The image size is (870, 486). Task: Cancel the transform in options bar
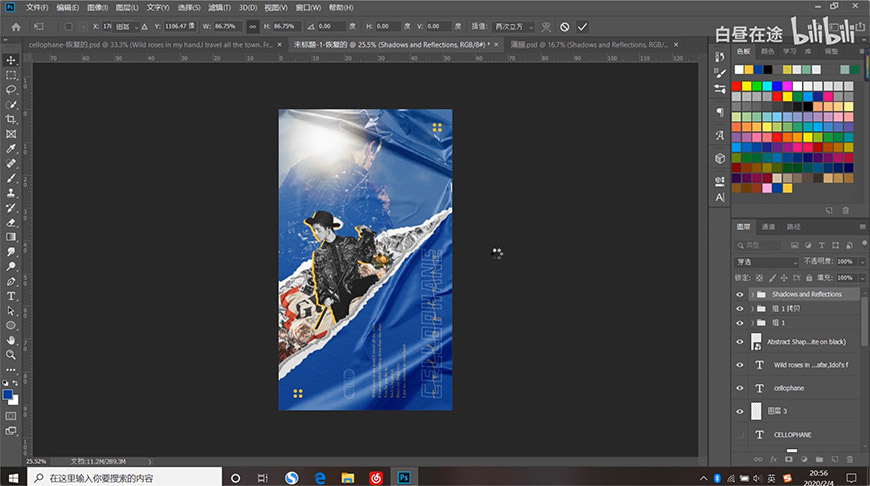[x=565, y=27]
